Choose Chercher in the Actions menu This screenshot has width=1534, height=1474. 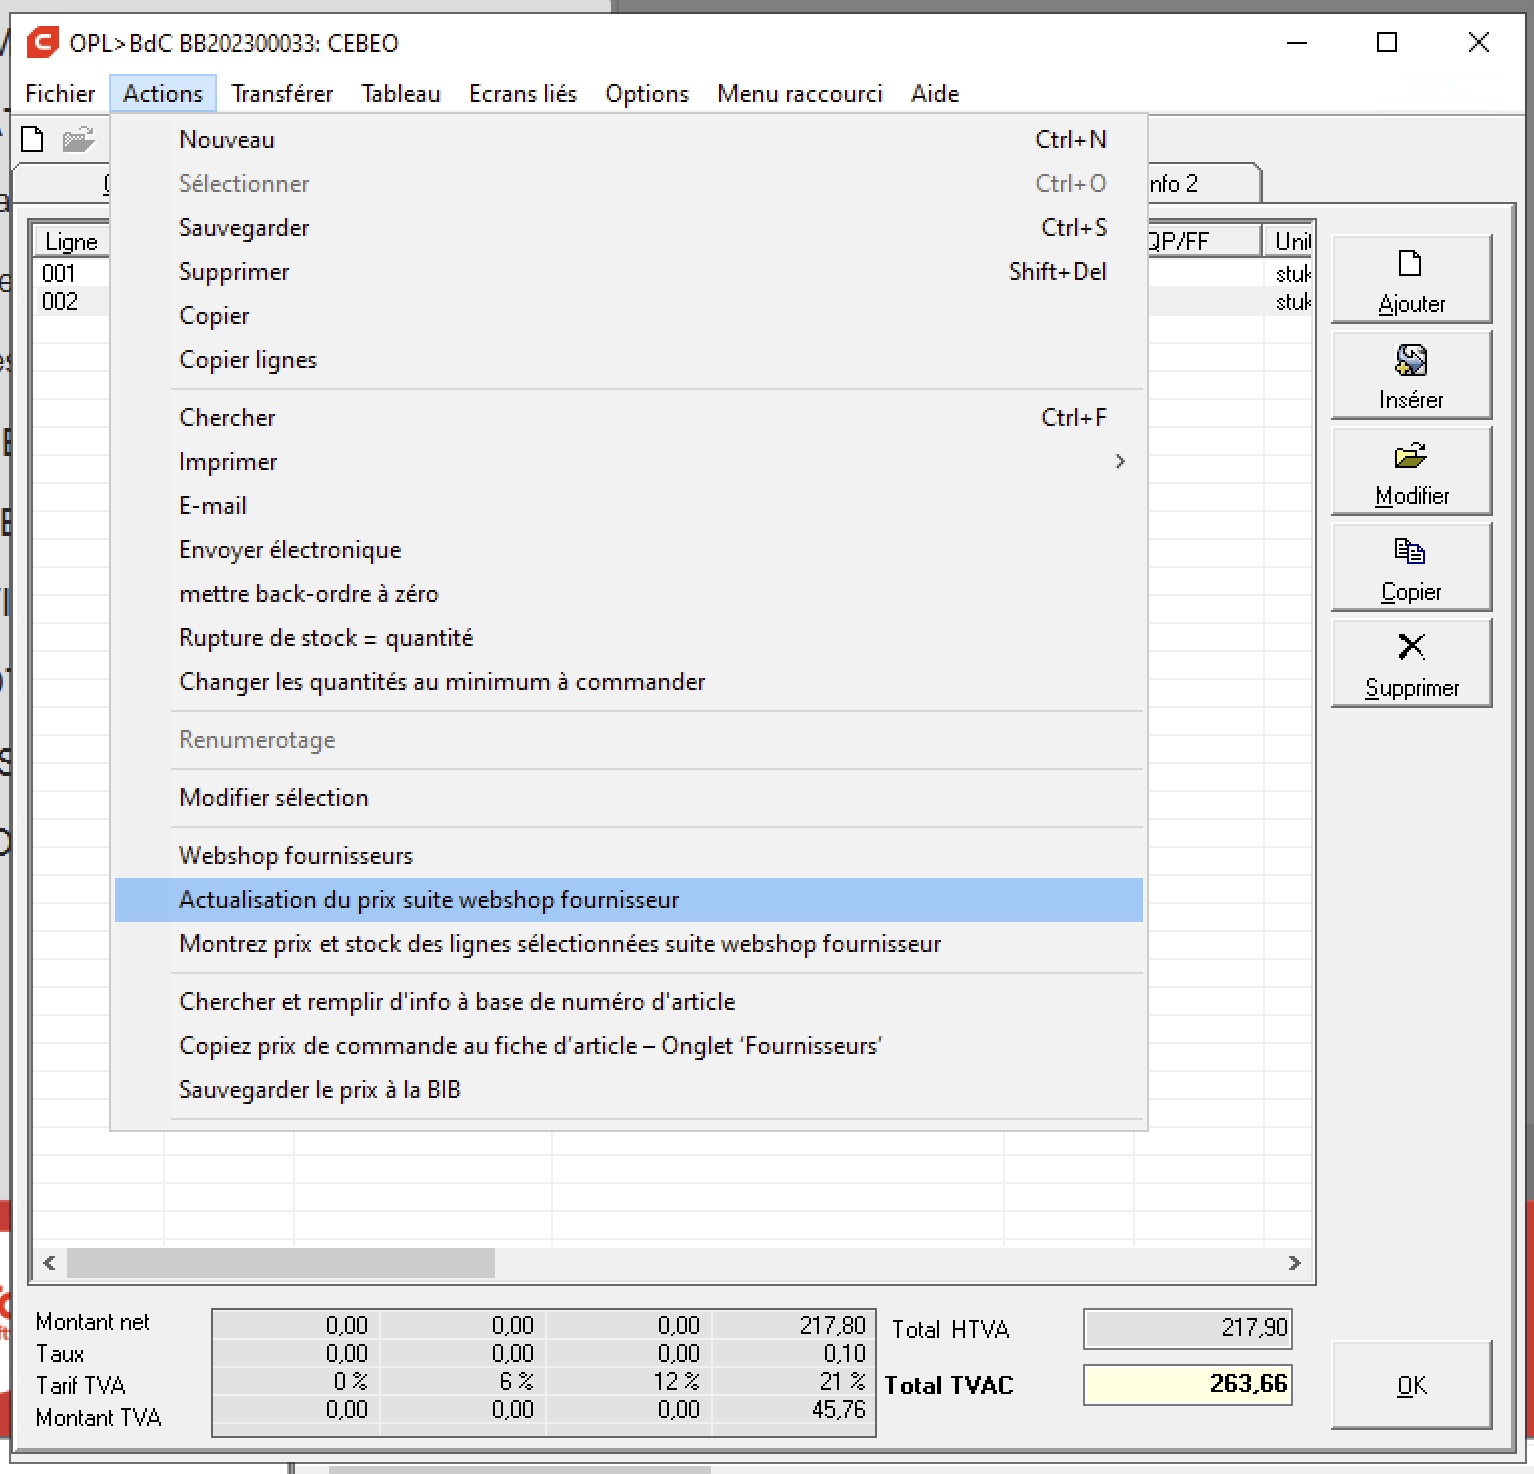(x=629, y=418)
